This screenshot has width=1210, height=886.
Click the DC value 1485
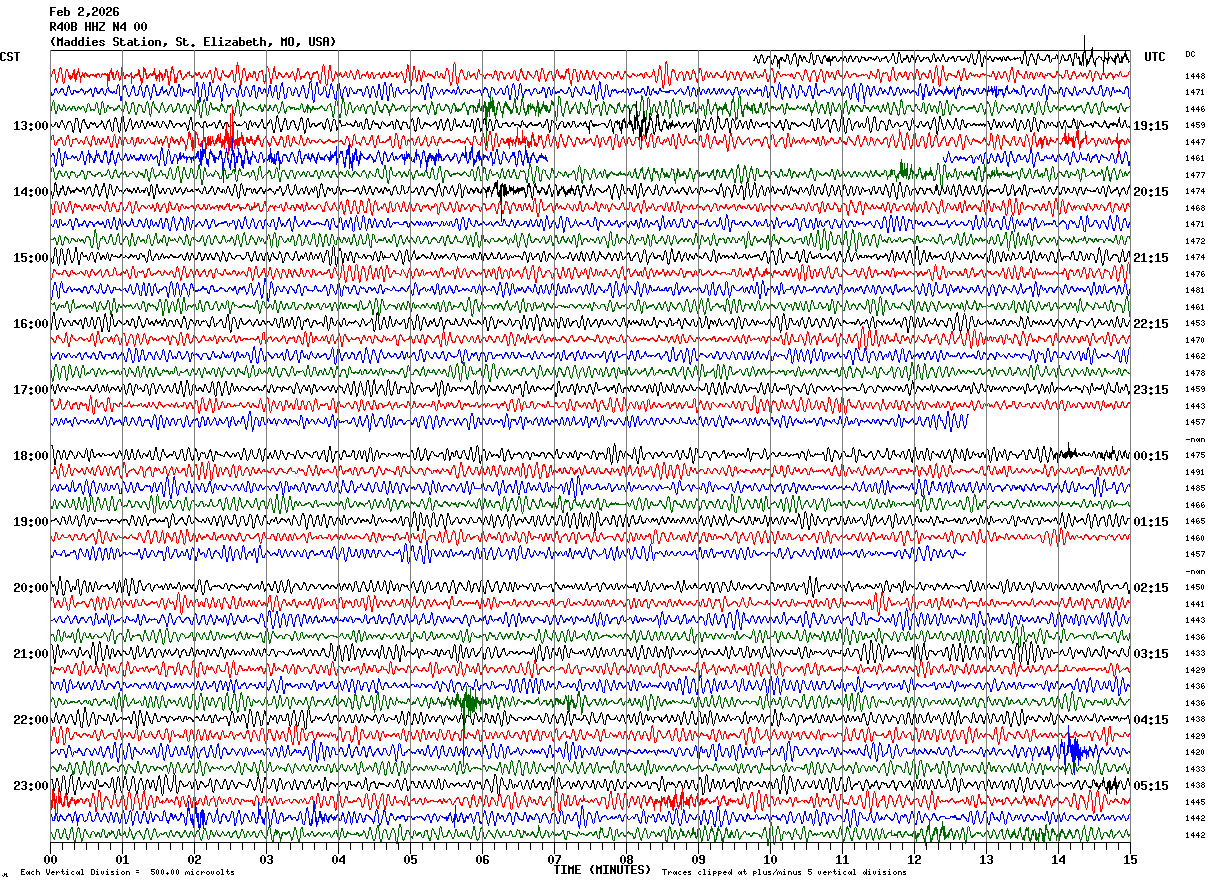pos(1194,489)
